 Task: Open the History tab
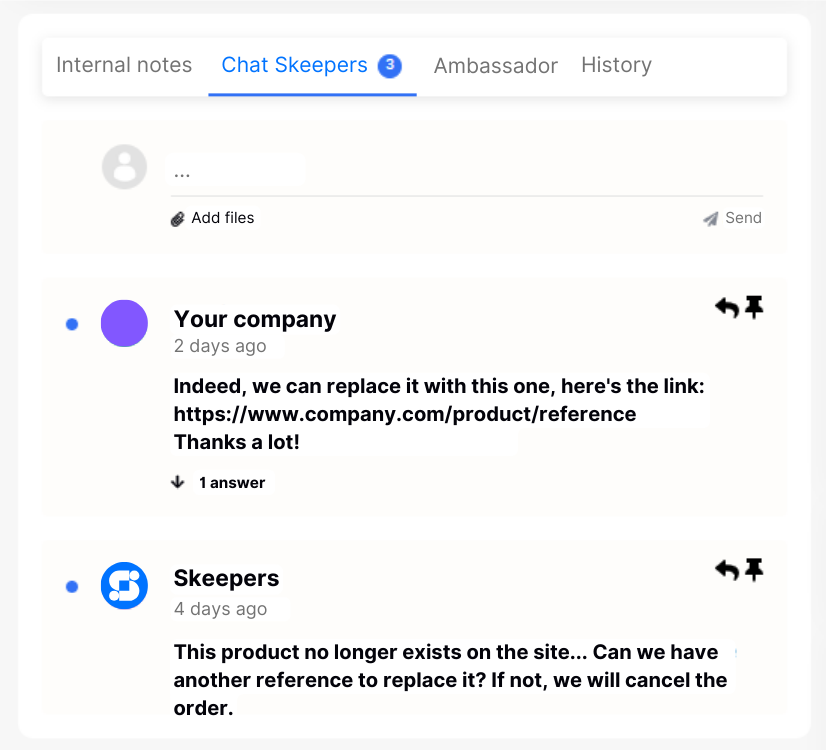point(616,64)
